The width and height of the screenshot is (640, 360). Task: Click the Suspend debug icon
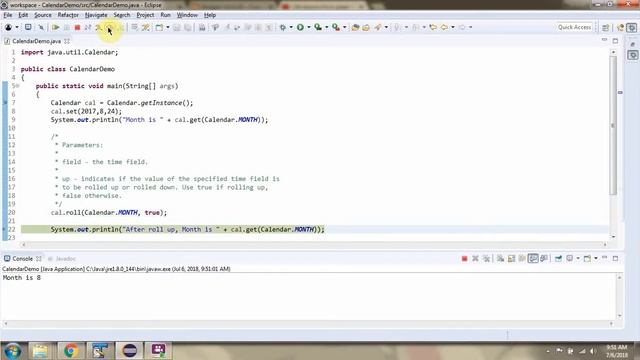coord(66,27)
